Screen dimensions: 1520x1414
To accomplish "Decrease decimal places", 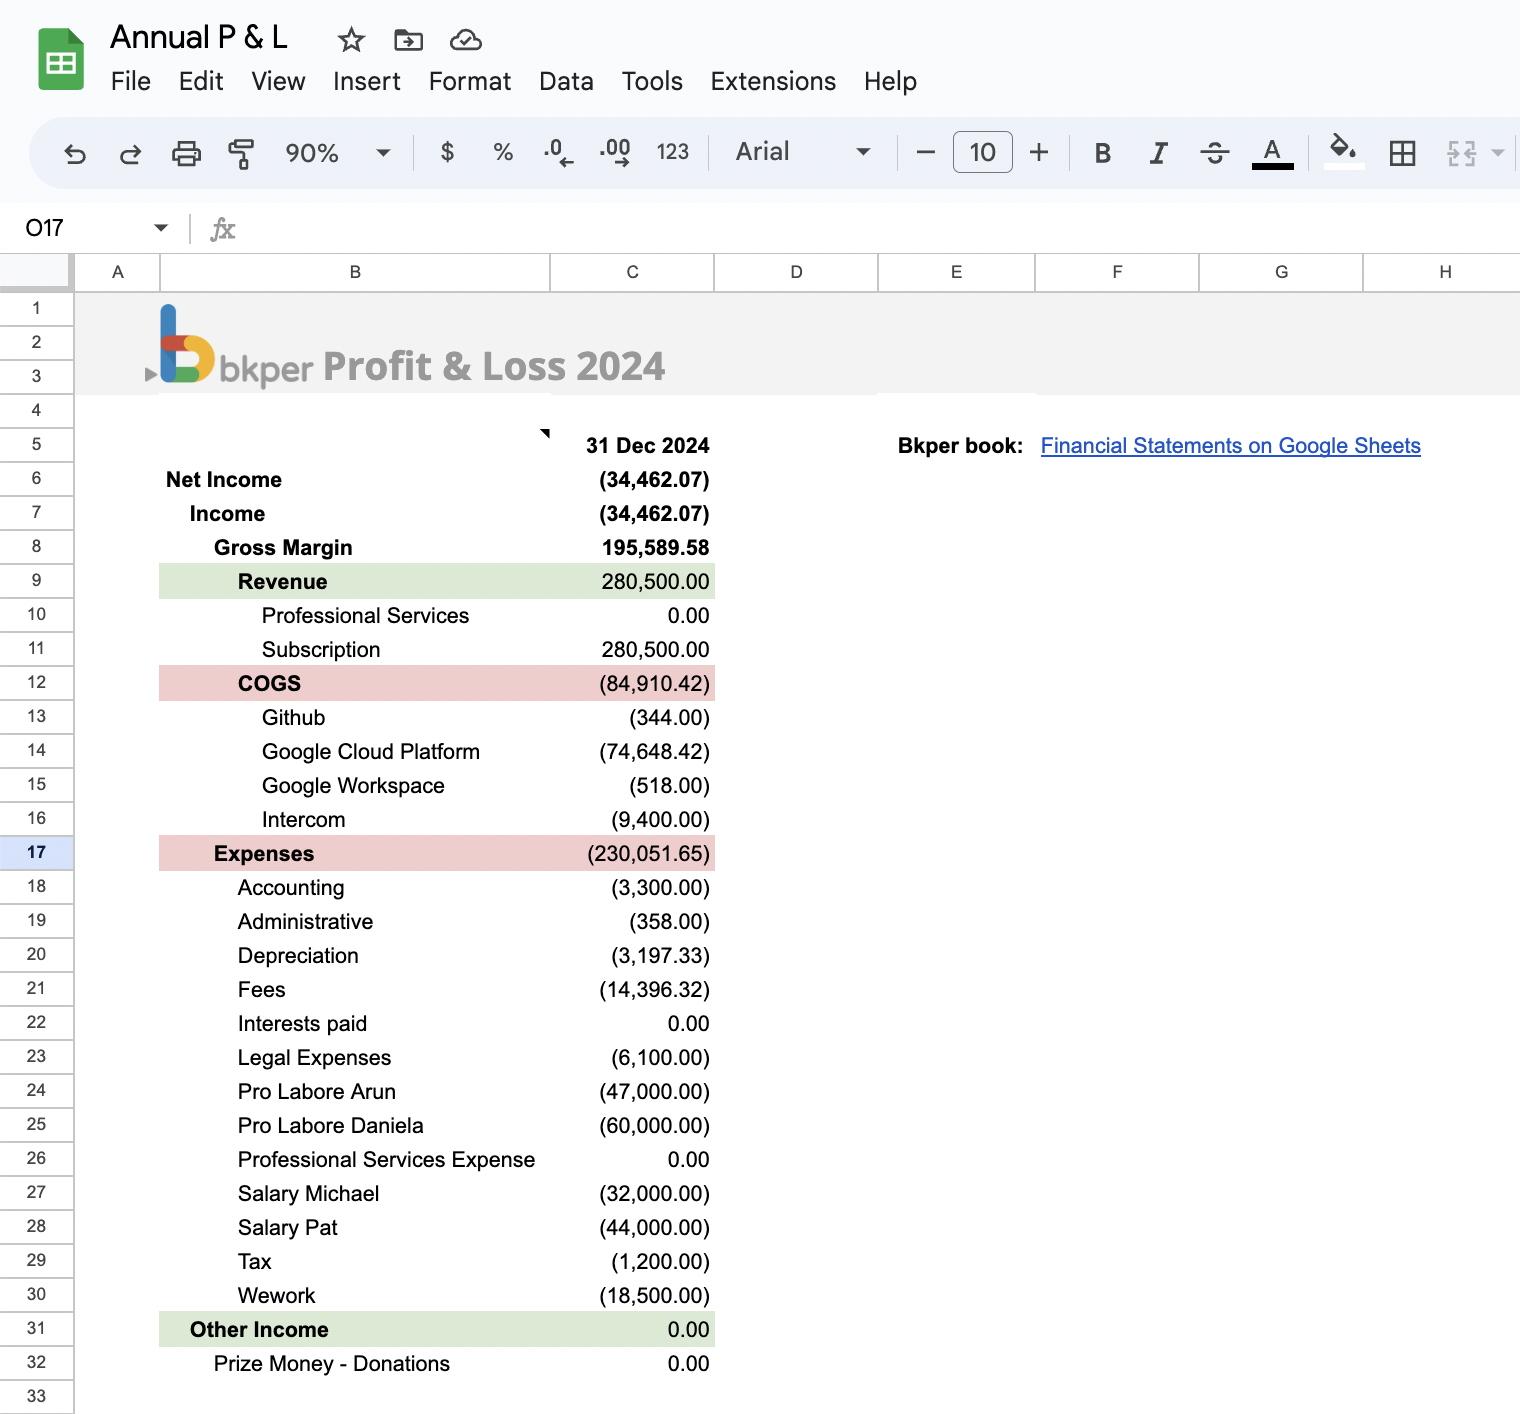I will [558, 152].
